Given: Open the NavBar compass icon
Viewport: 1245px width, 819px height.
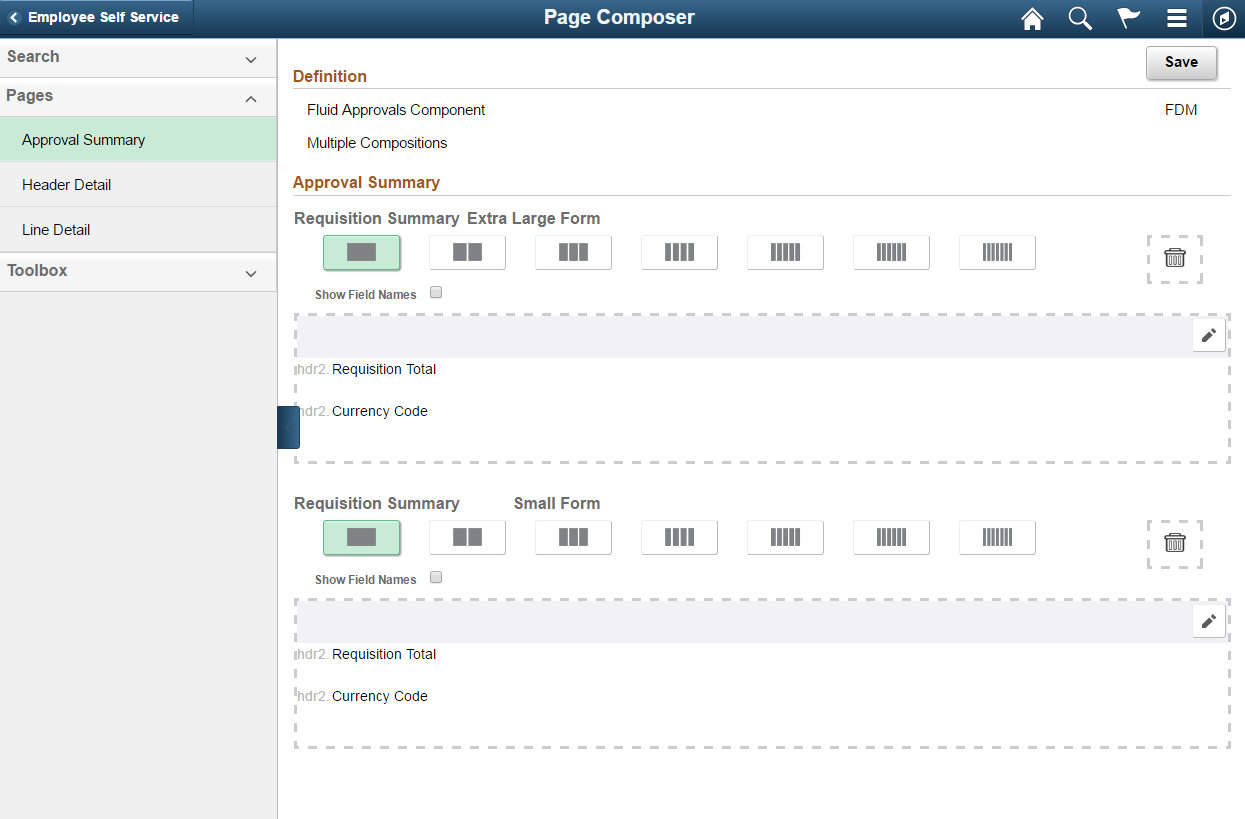Looking at the screenshot, I should [1224, 18].
